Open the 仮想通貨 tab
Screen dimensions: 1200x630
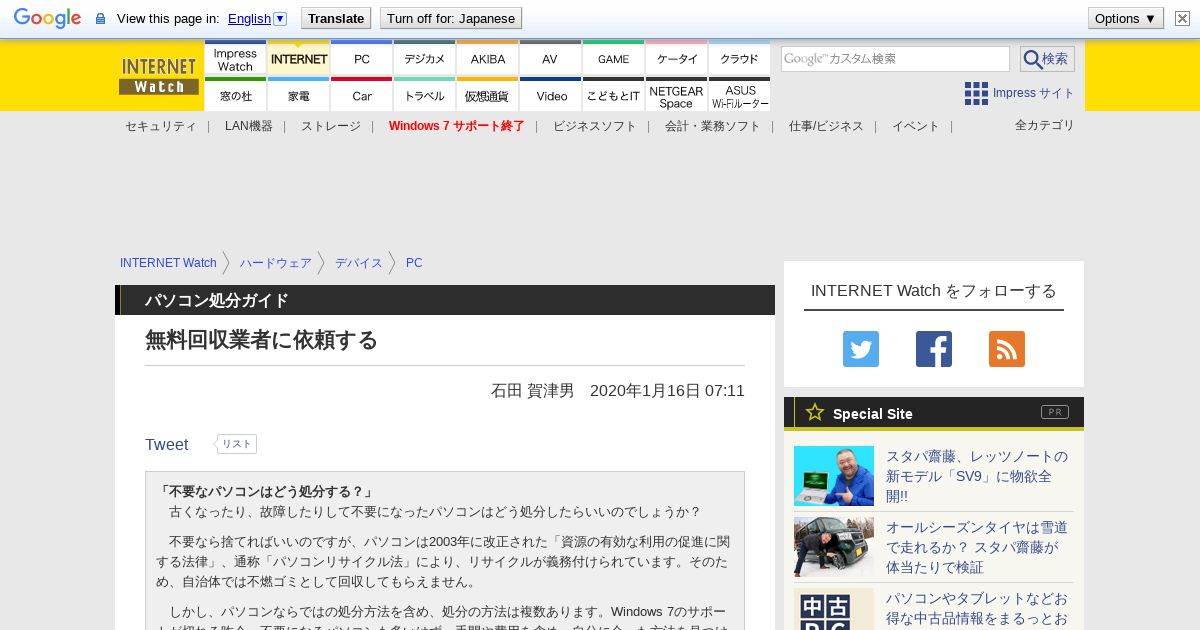pos(488,95)
